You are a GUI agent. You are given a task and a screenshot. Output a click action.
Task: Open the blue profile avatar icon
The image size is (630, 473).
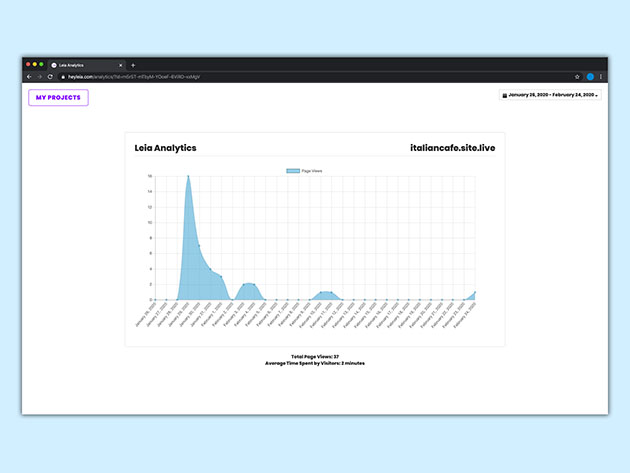coord(590,77)
